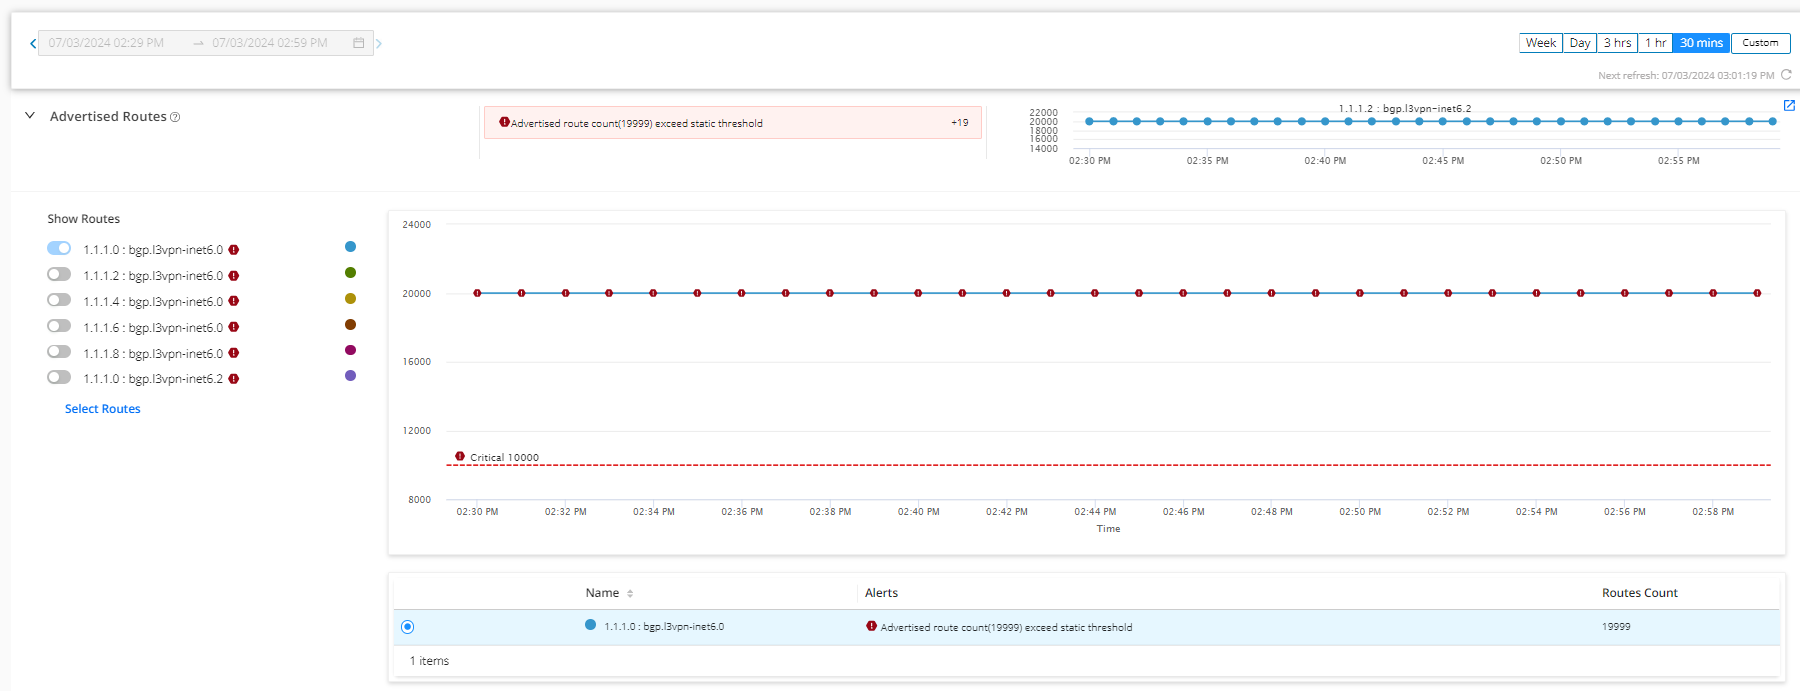Click help icon next to Advertised Routes

point(175,117)
